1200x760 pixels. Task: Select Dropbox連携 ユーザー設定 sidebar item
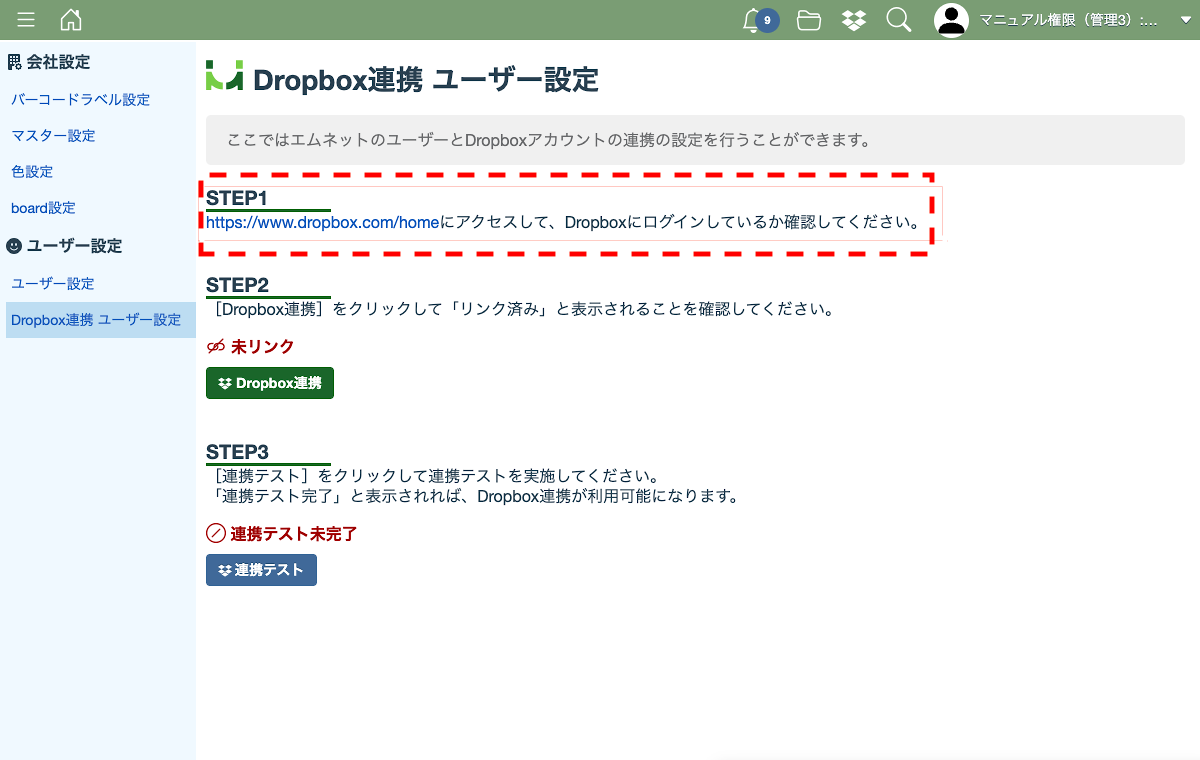point(96,320)
